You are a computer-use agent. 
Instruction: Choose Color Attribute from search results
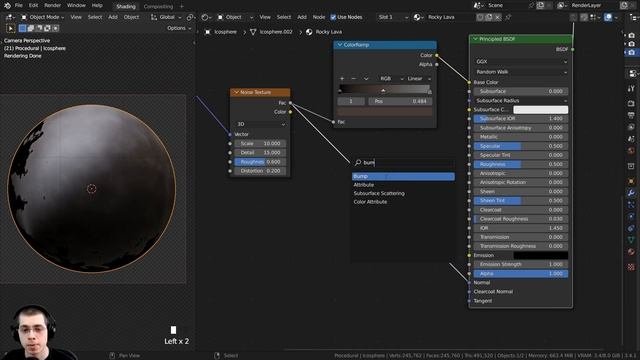pos(403,202)
